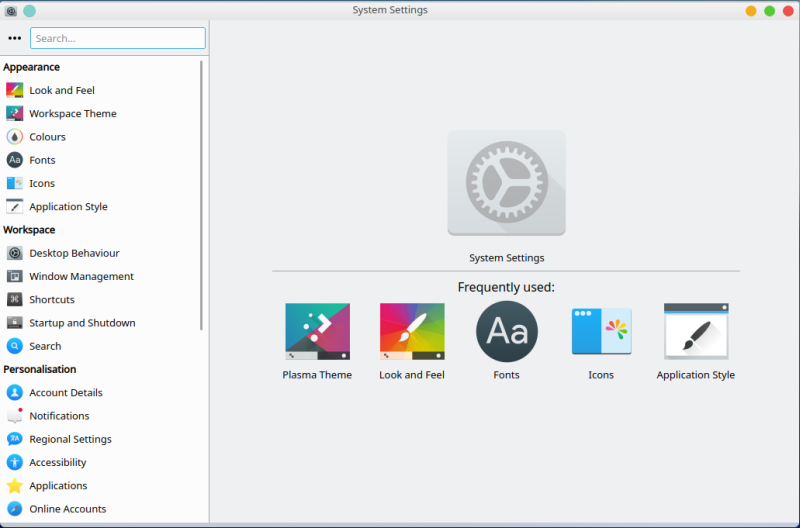Click the Notifications bell icon in sidebar

coord(15,416)
